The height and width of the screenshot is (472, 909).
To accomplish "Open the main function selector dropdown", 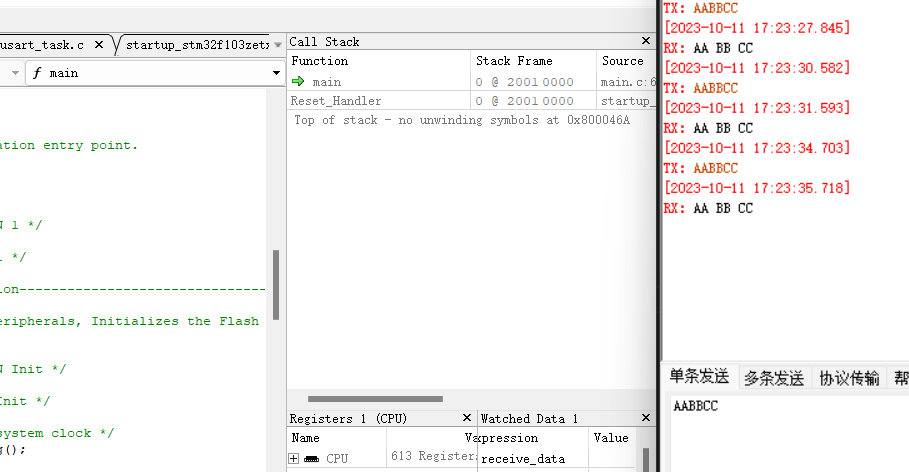I will click(x=277, y=73).
